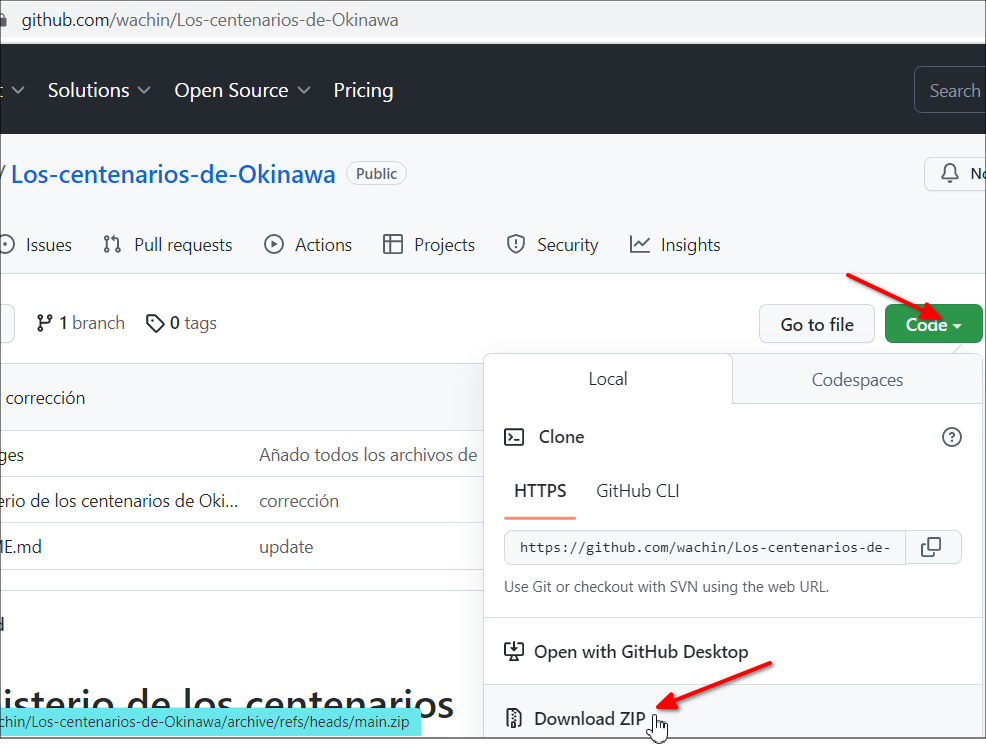Click the Go to file button
986x748 pixels.
(x=817, y=324)
